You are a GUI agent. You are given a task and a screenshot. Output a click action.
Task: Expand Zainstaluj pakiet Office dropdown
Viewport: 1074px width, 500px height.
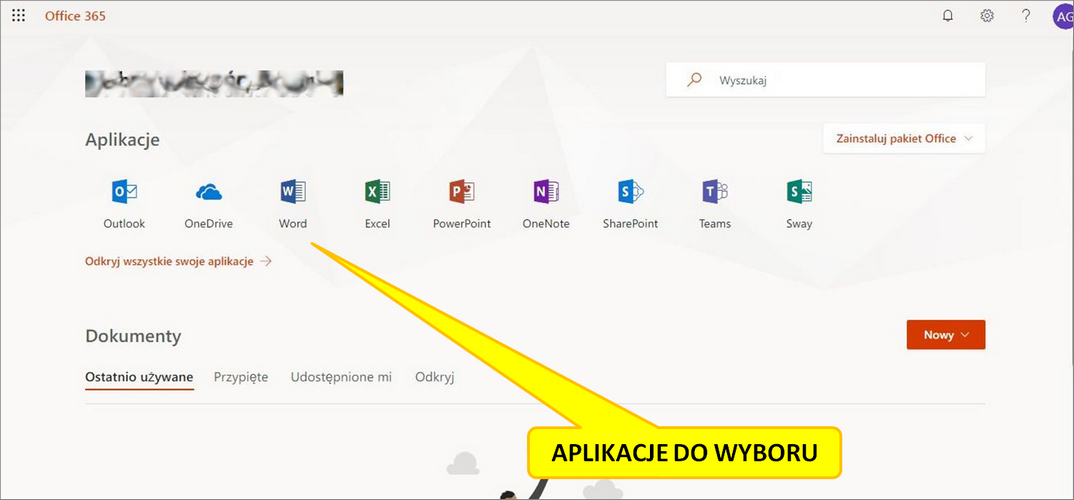click(904, 138)
